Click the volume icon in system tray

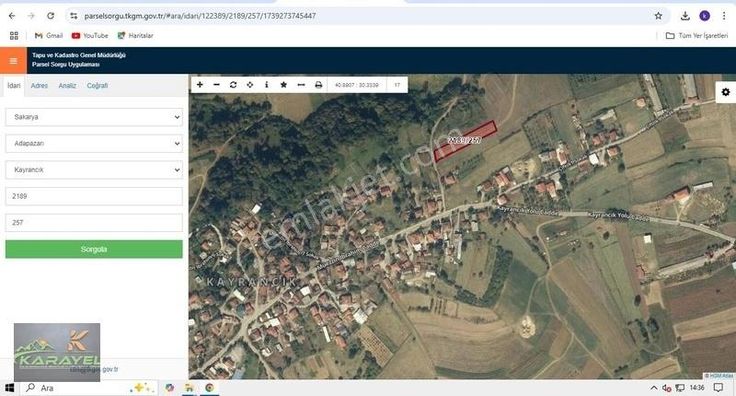click(x=666, y=388)
